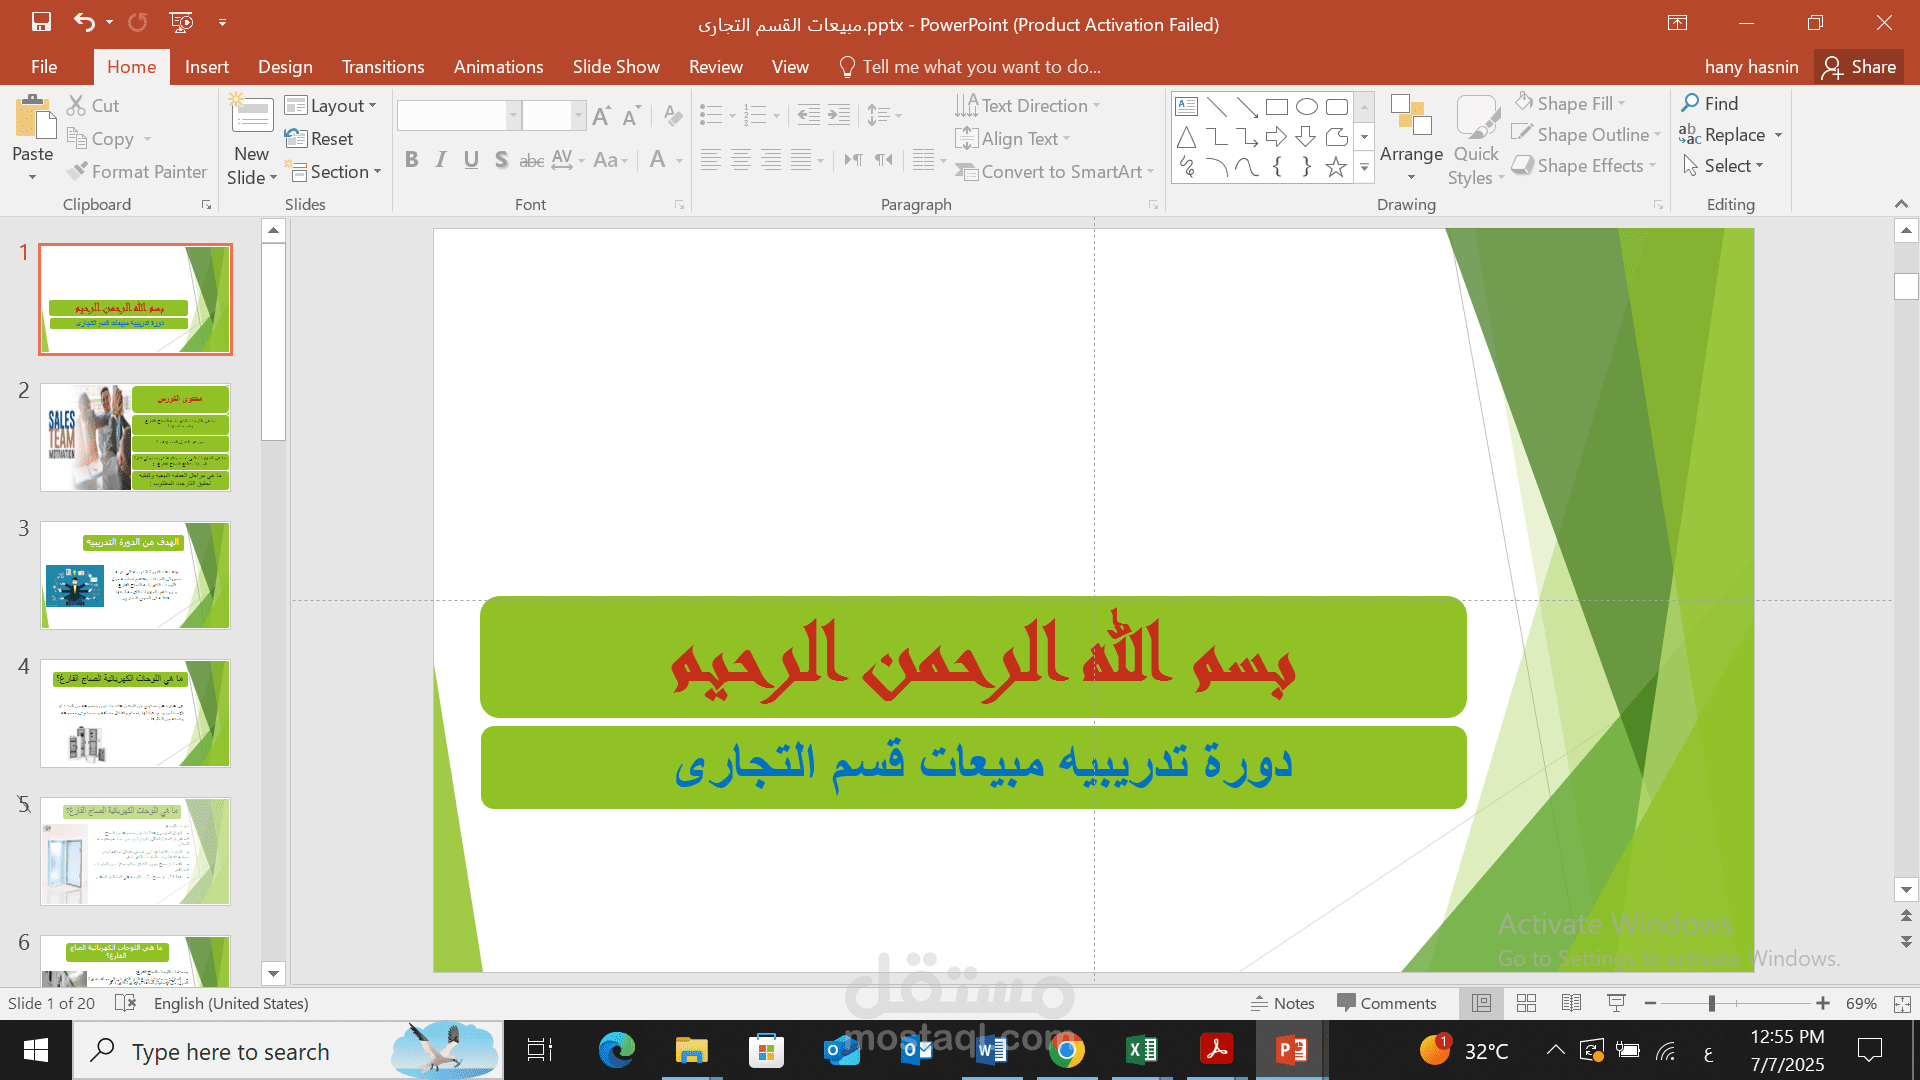
Task: Open the Layout dropdown
Action: click(x=331, y=106)
